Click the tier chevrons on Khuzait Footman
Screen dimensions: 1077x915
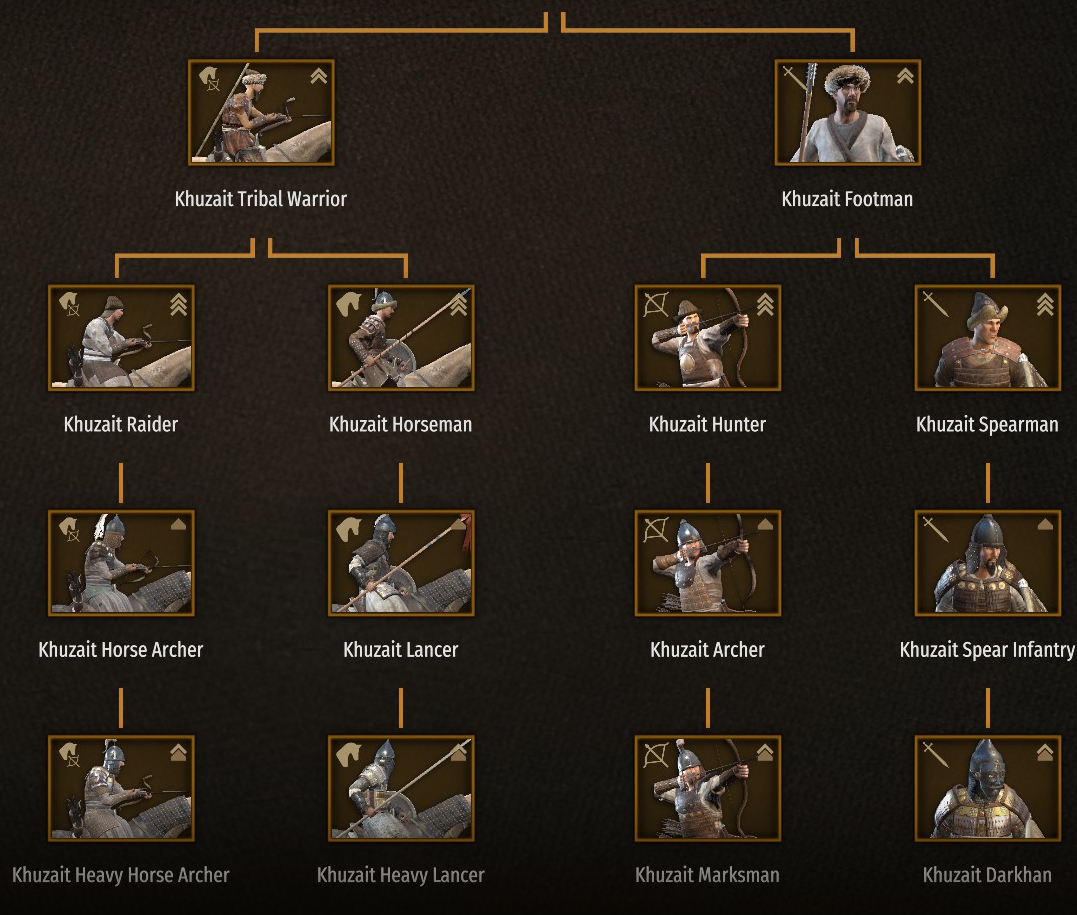905,76
